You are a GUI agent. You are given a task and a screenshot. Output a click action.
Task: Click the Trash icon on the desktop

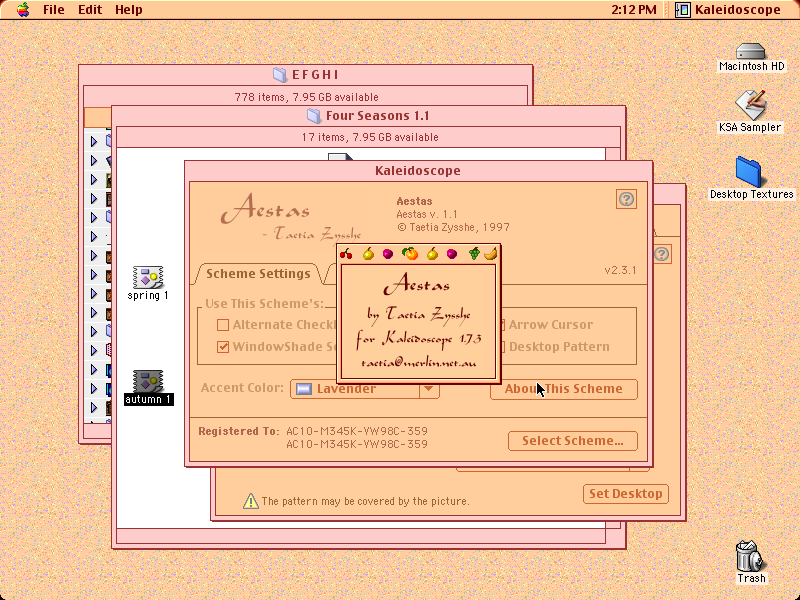pos(751,556)
